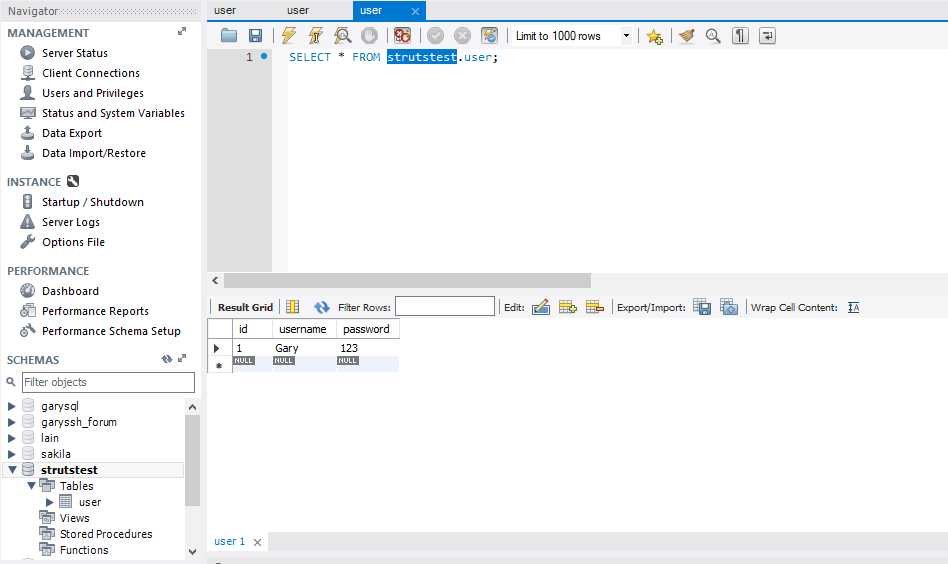The image size is (948, 564).
Task: Open Users and Privileges
Action: [93, 93]
